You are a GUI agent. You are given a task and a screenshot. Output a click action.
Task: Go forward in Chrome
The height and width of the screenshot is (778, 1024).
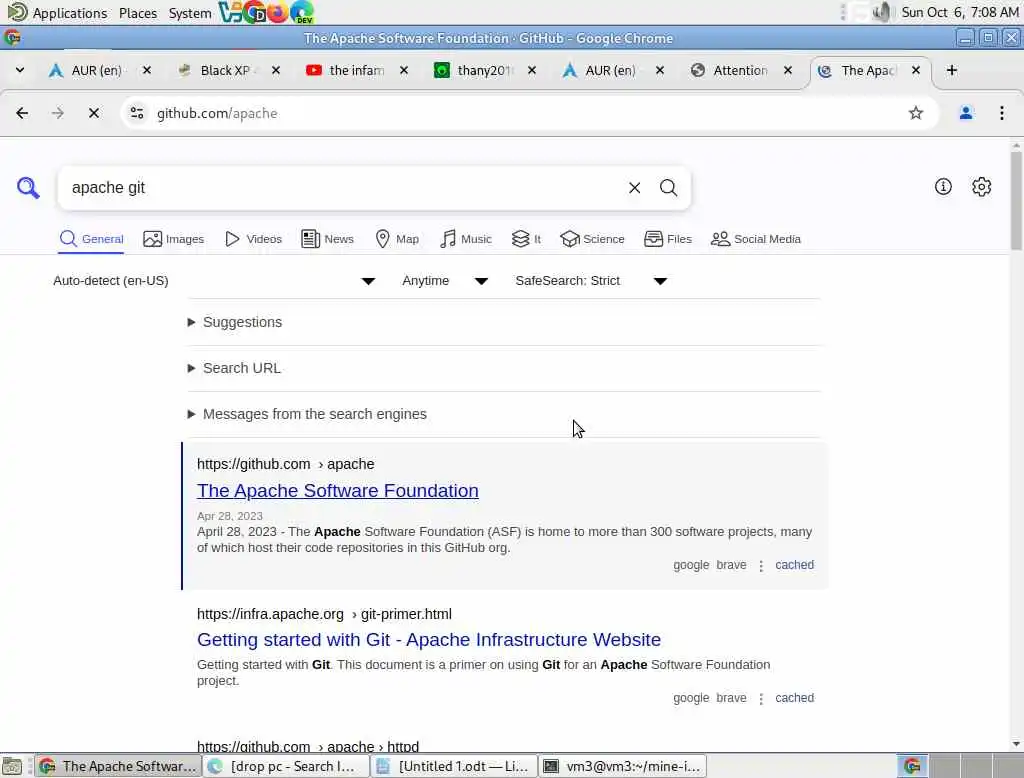57,113
